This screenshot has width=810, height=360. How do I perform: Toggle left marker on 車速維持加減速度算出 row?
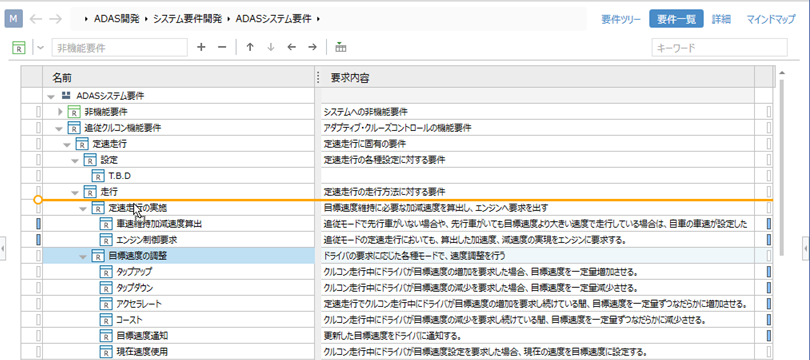[38, 224]
